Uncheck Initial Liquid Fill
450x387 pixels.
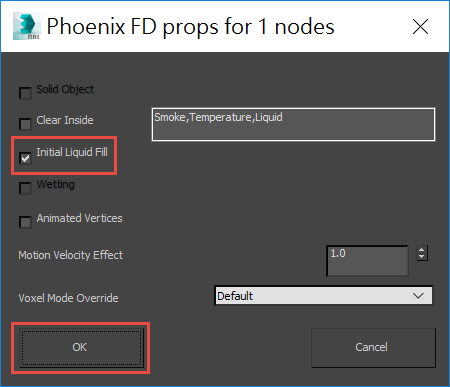click(25, 158)
